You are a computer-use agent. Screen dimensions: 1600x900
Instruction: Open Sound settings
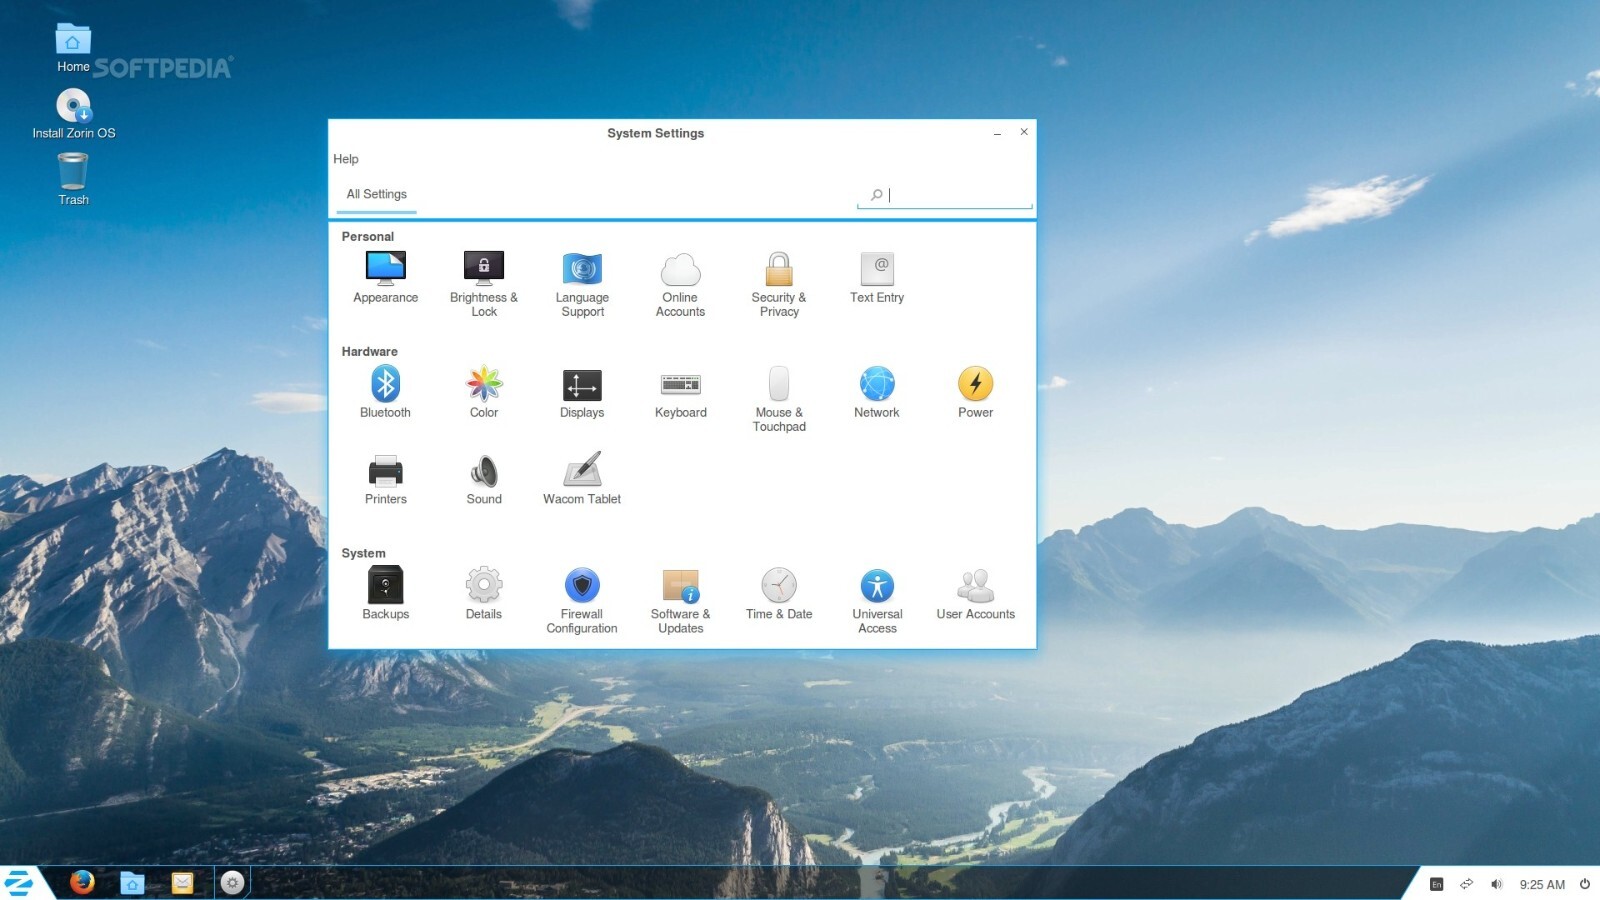click(x=484, y=479)
